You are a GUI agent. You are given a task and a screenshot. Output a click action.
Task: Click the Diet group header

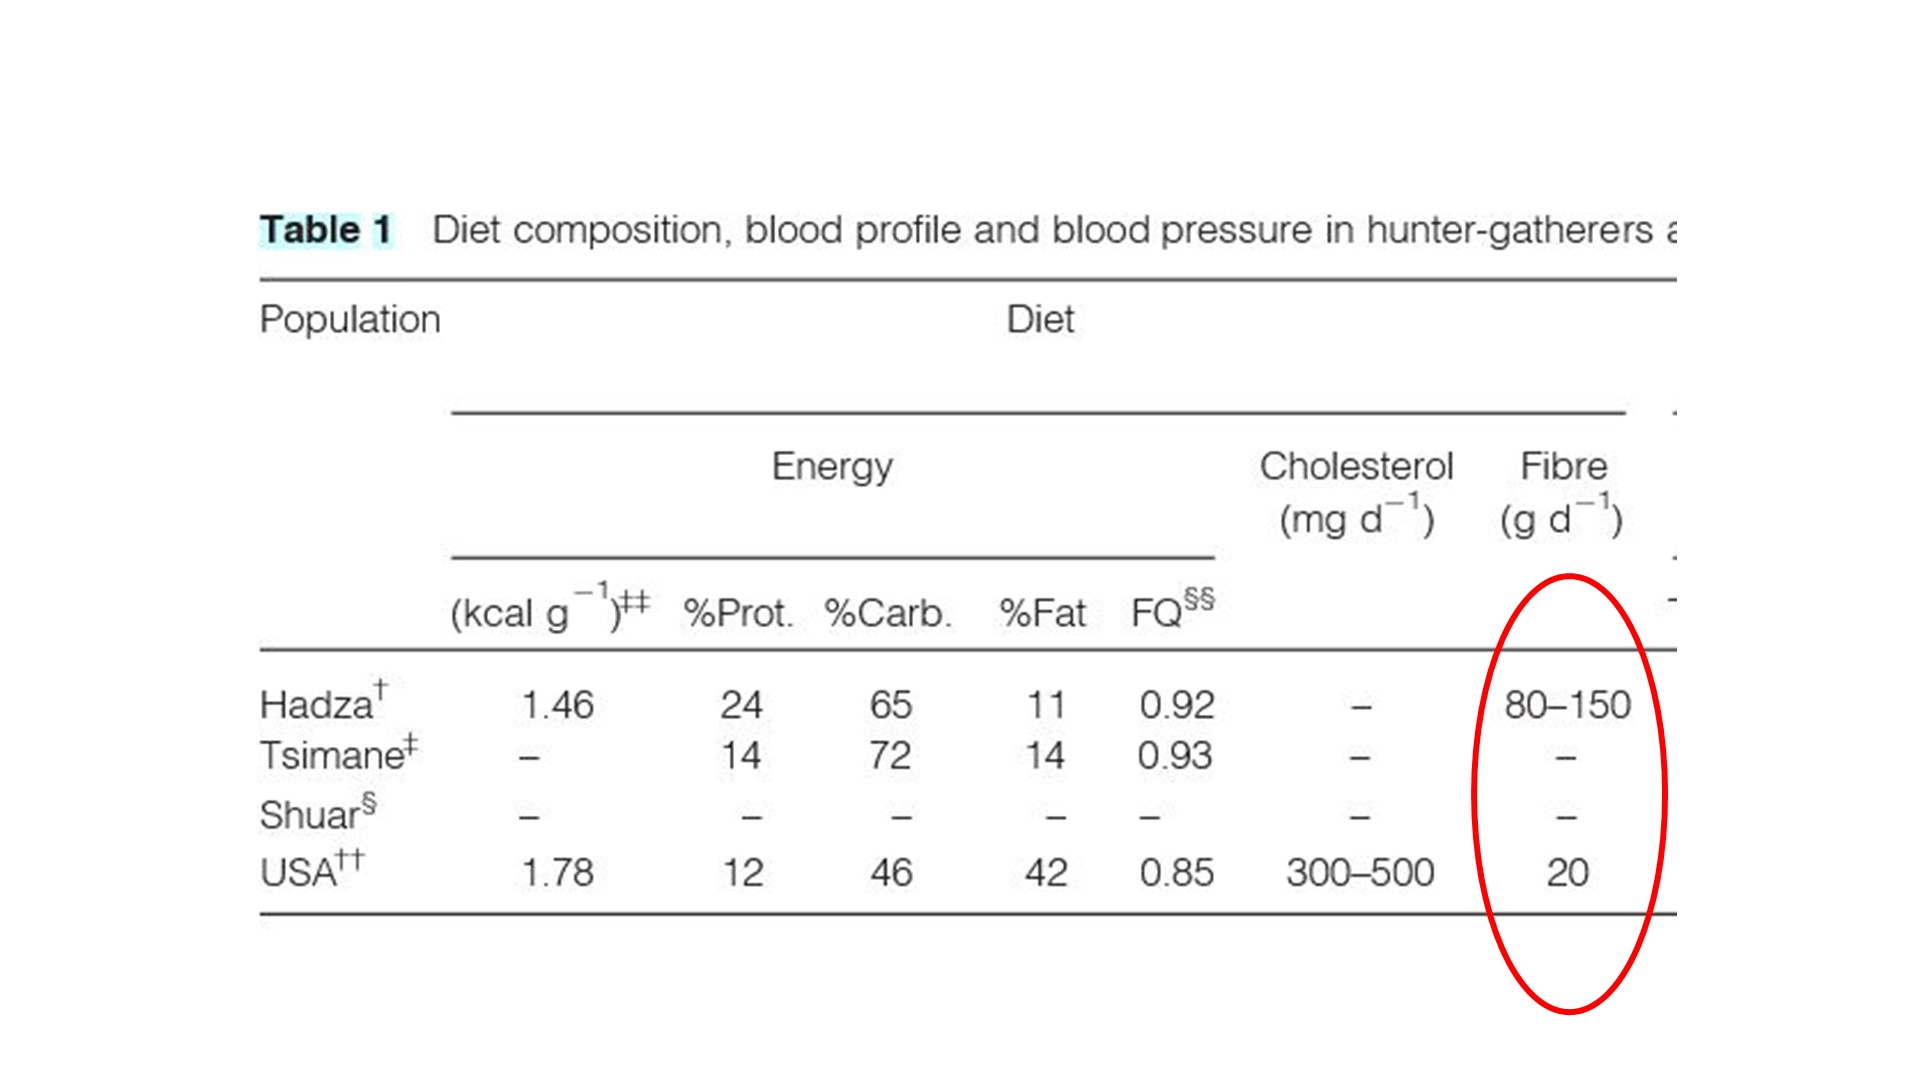tap(1040, 320)
